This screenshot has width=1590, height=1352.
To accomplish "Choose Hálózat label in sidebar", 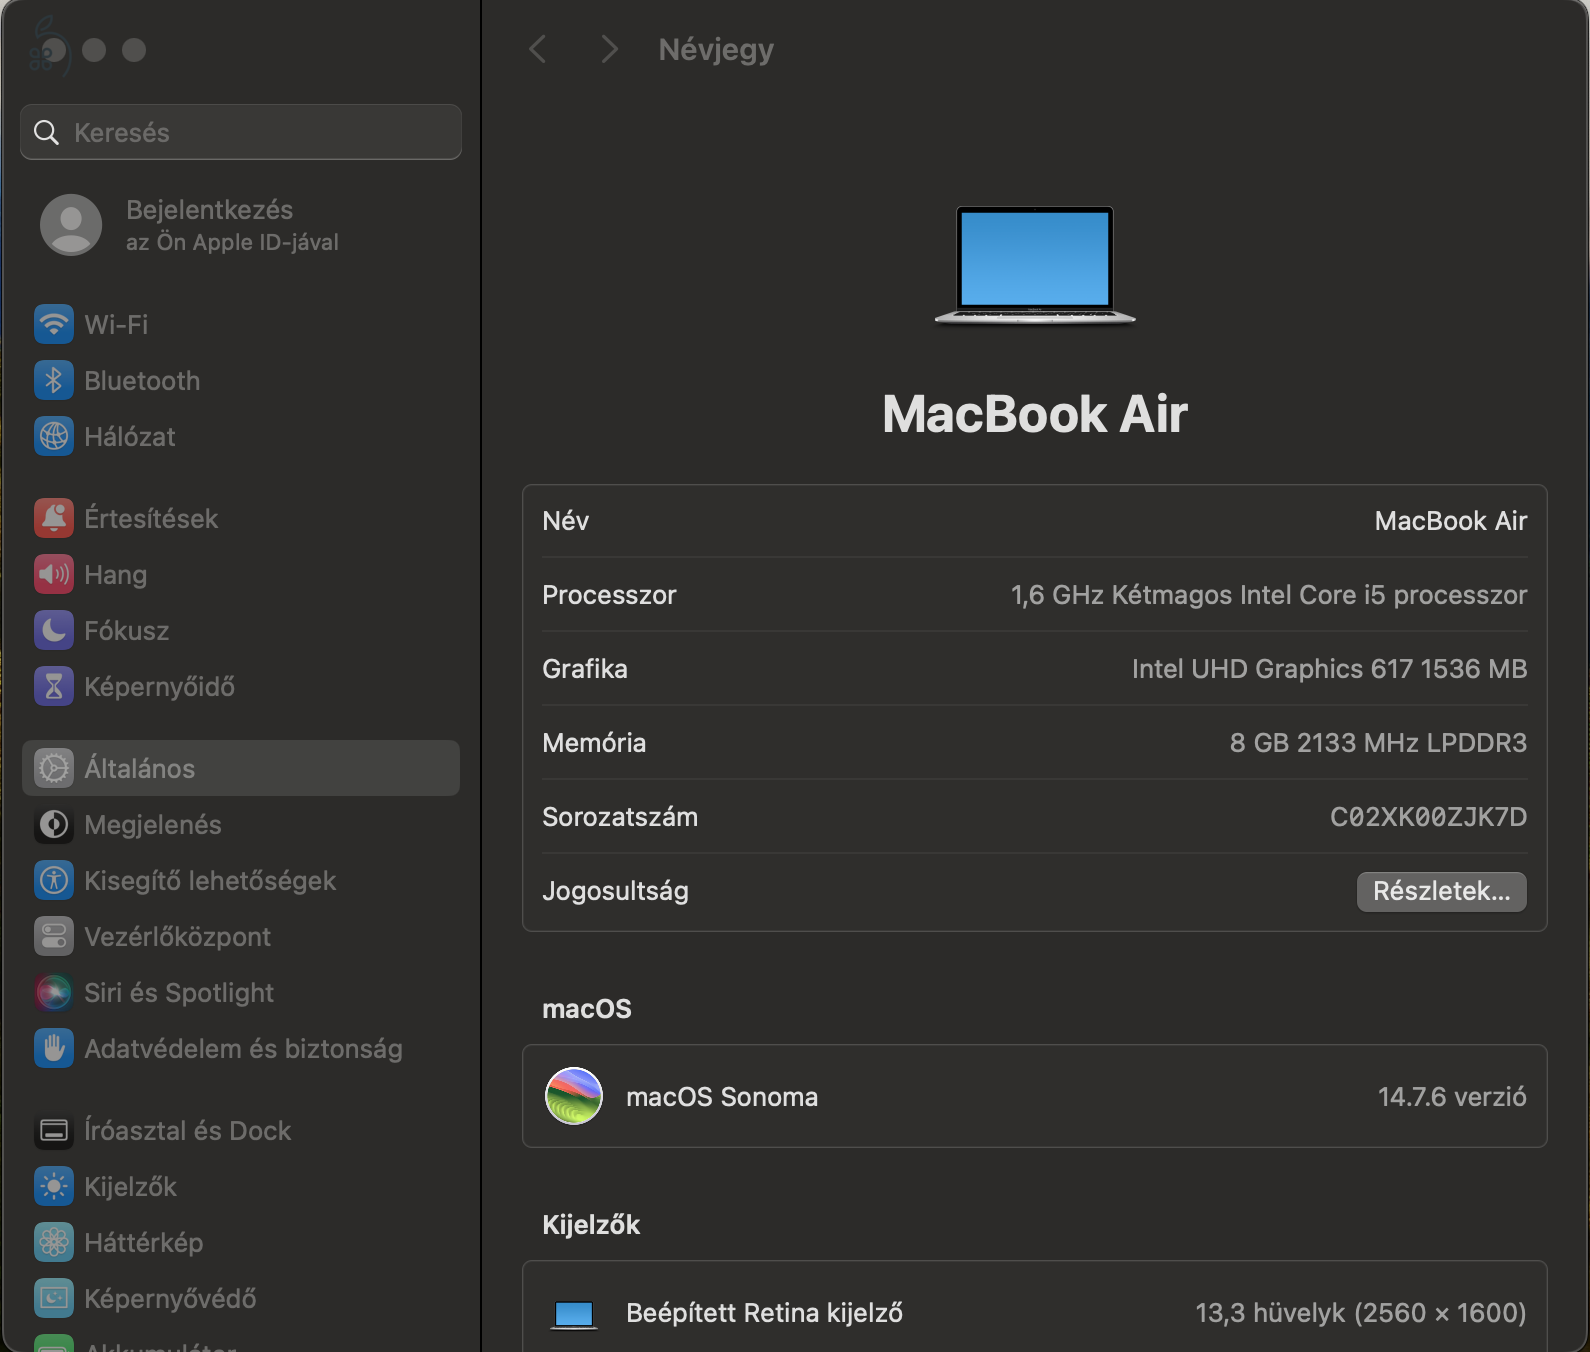I will coord(130,436).
